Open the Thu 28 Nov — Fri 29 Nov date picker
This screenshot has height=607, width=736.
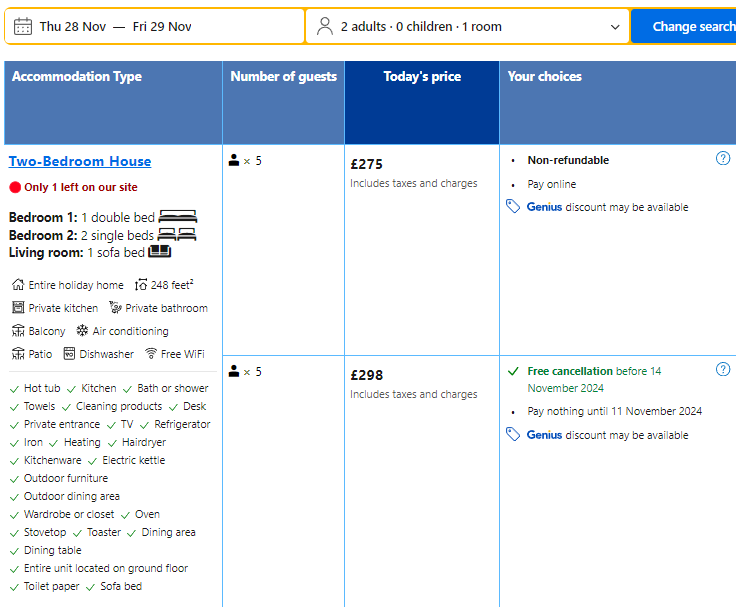[x=154, y=27]
